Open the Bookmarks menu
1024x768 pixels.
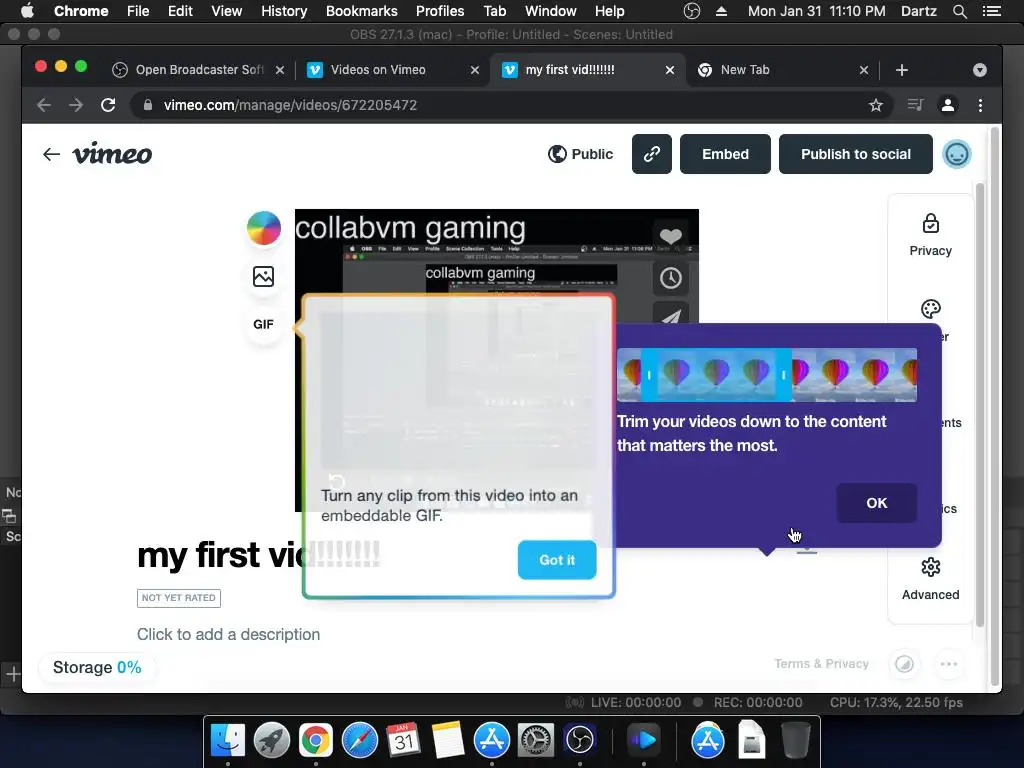361,11
